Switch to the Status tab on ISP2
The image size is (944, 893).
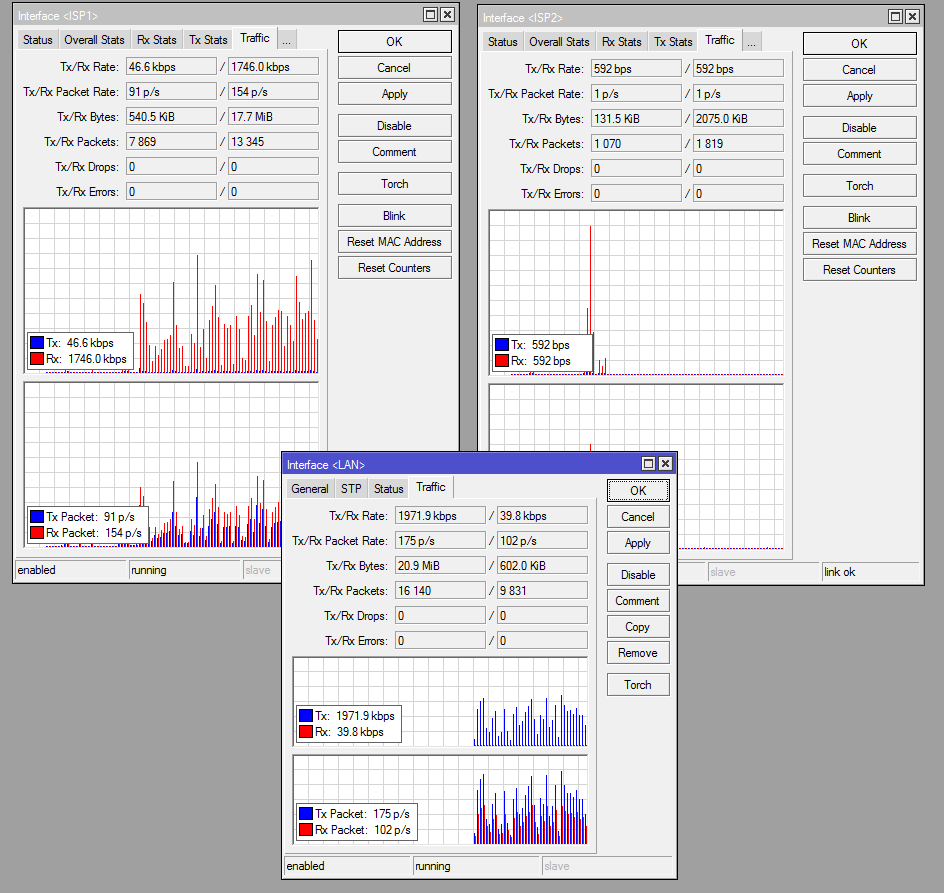[x=502, y=41]
